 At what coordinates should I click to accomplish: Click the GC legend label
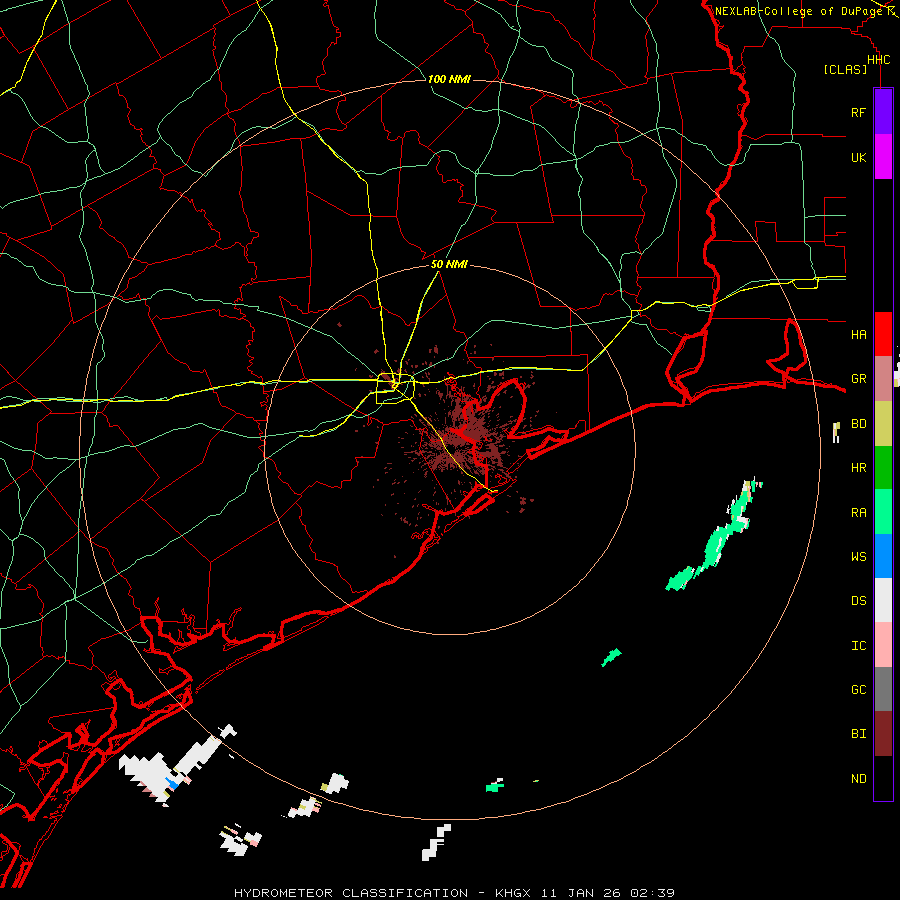pyautogui.click(x=858, y=690)
